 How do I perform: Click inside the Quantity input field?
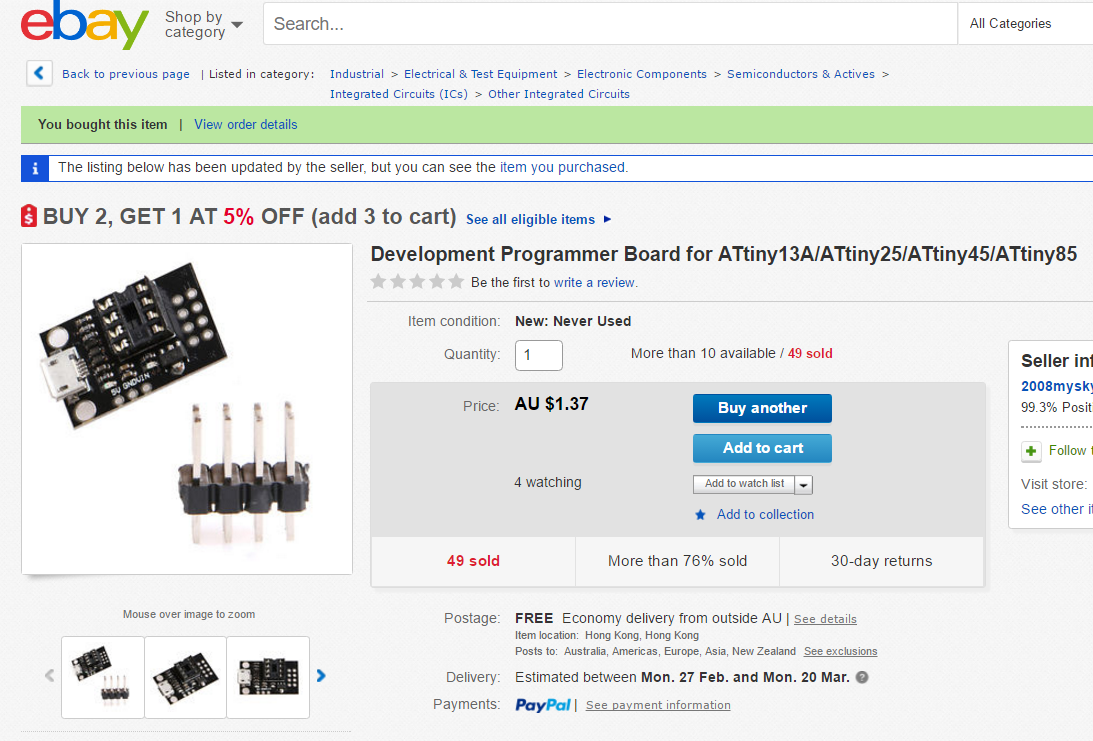[x=538, y=355]
